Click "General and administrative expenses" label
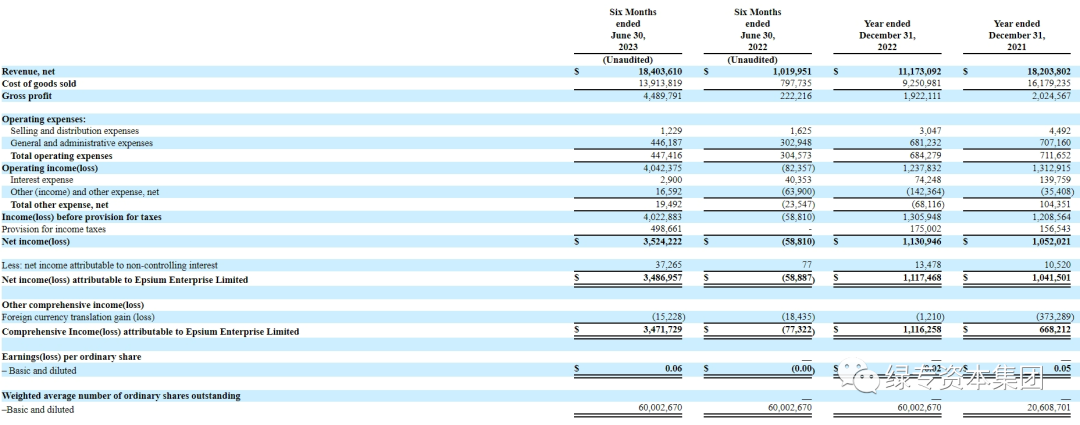 coord(81,143)
